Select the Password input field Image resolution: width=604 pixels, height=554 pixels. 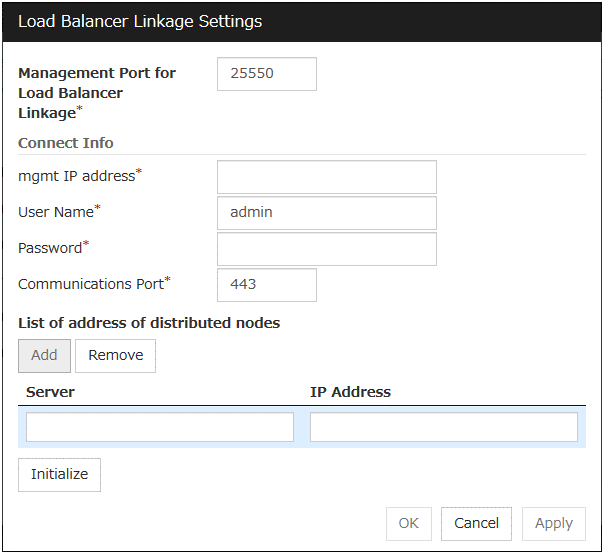pyautogui.click(x=326, y=249)
